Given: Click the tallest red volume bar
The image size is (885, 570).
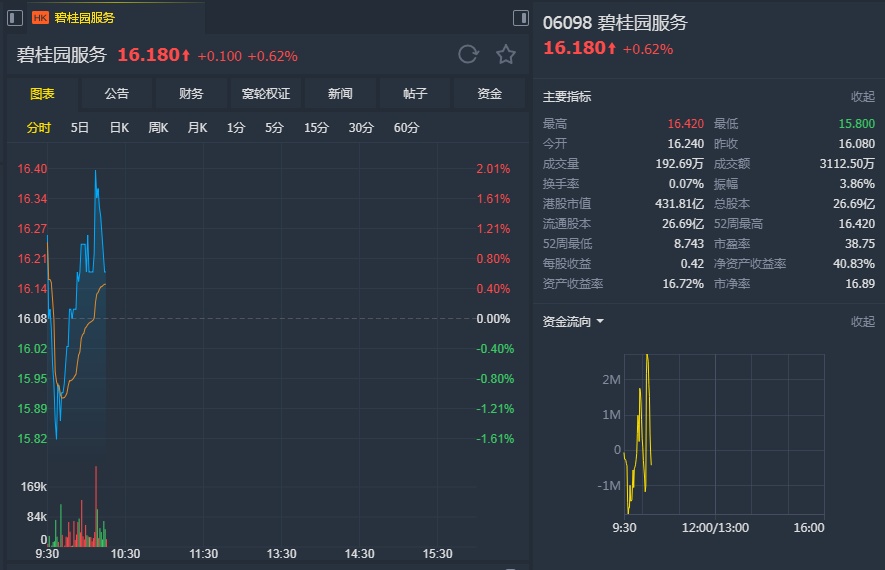Looking at the screenshot, I should [x=96, y=506].
